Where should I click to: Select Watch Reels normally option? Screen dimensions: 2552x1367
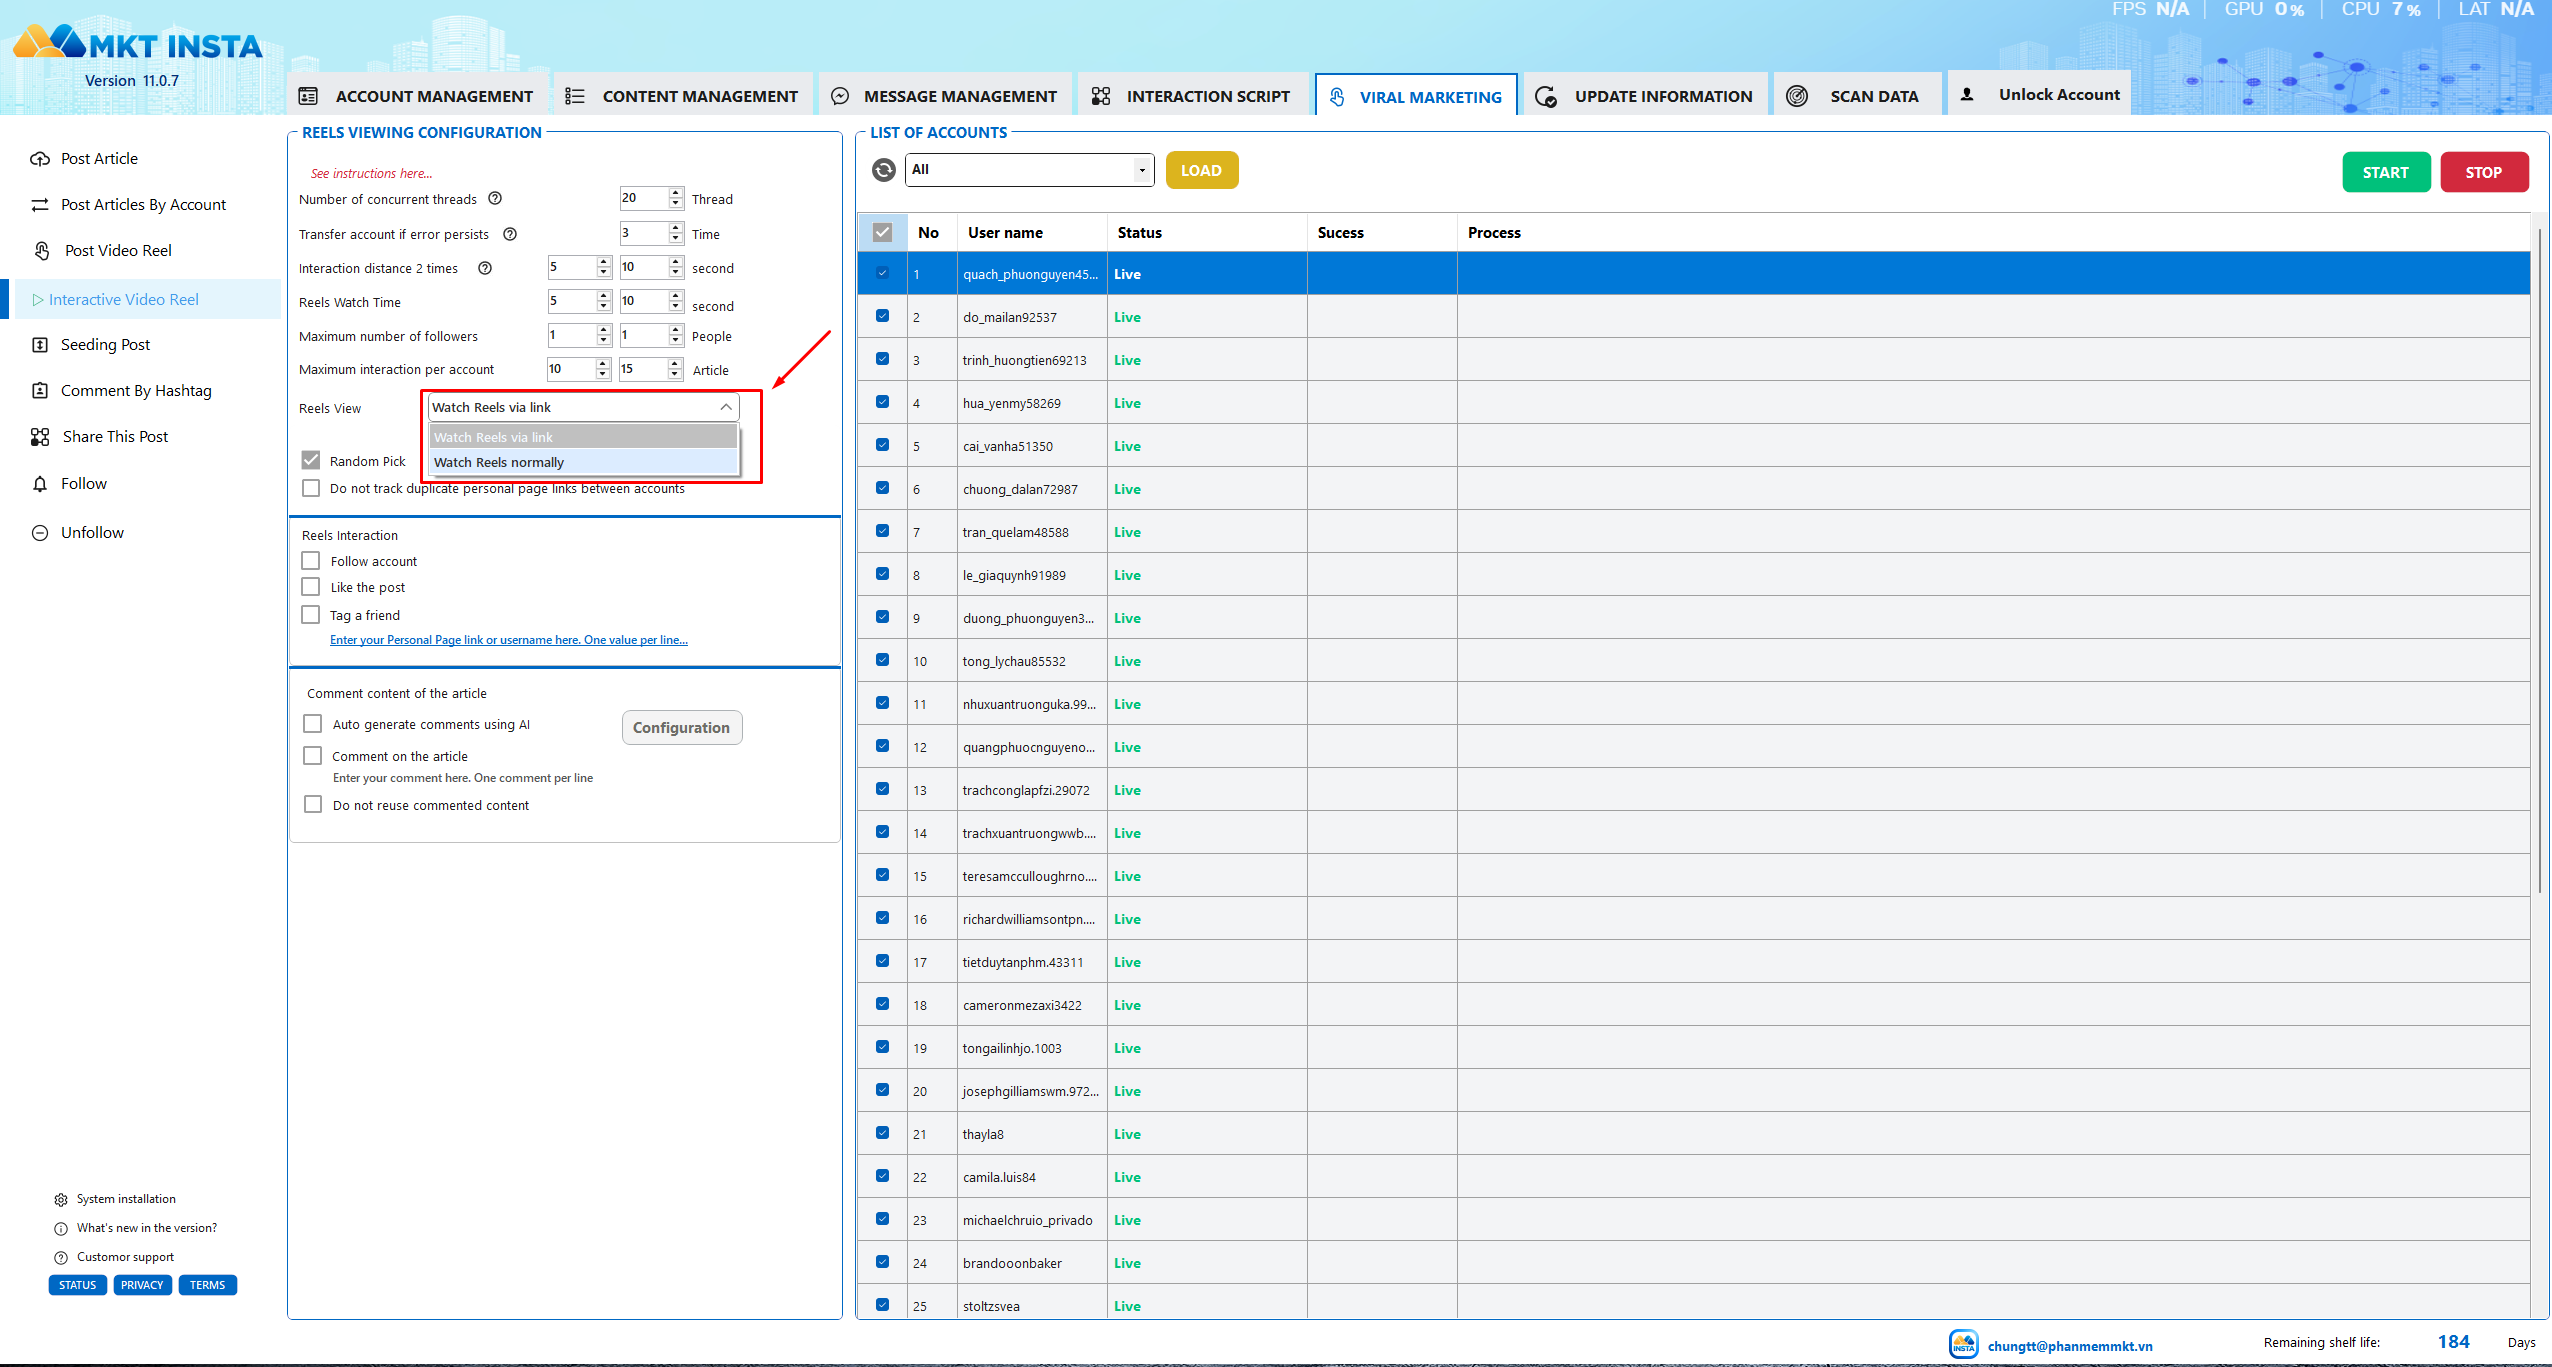click(x=584, y=462)
